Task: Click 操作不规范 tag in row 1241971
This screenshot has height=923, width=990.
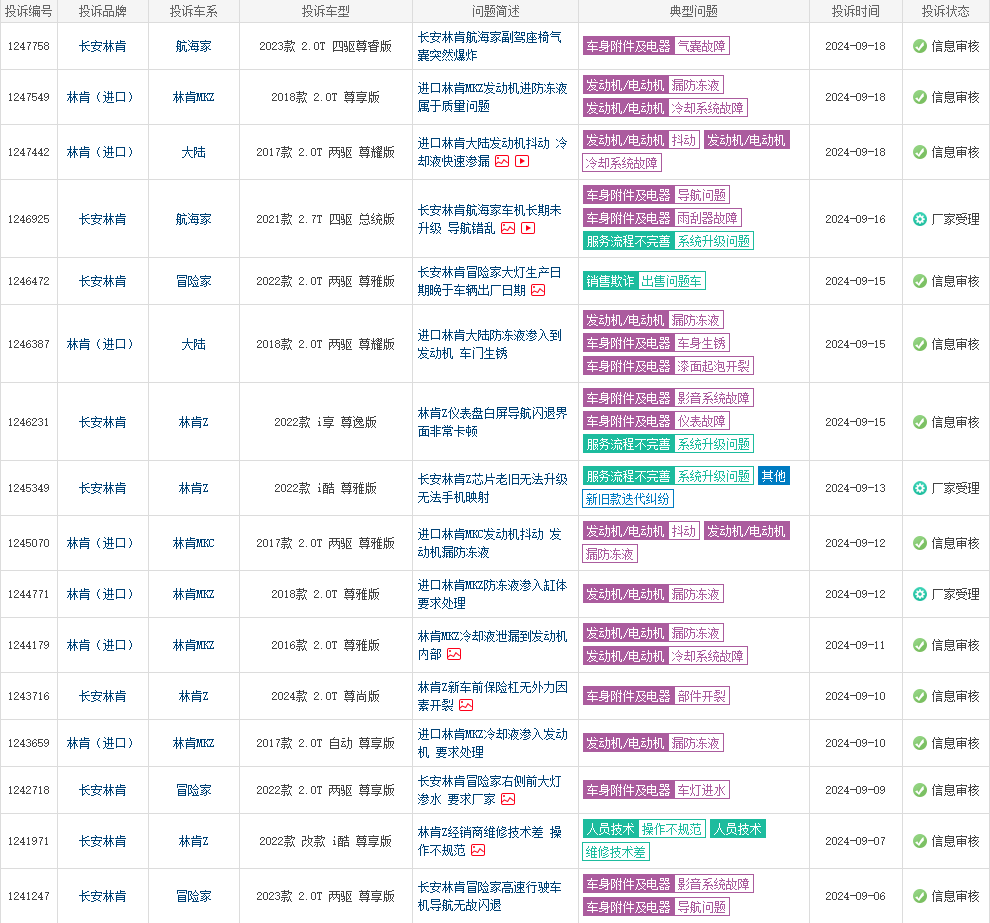Action: 671,829
